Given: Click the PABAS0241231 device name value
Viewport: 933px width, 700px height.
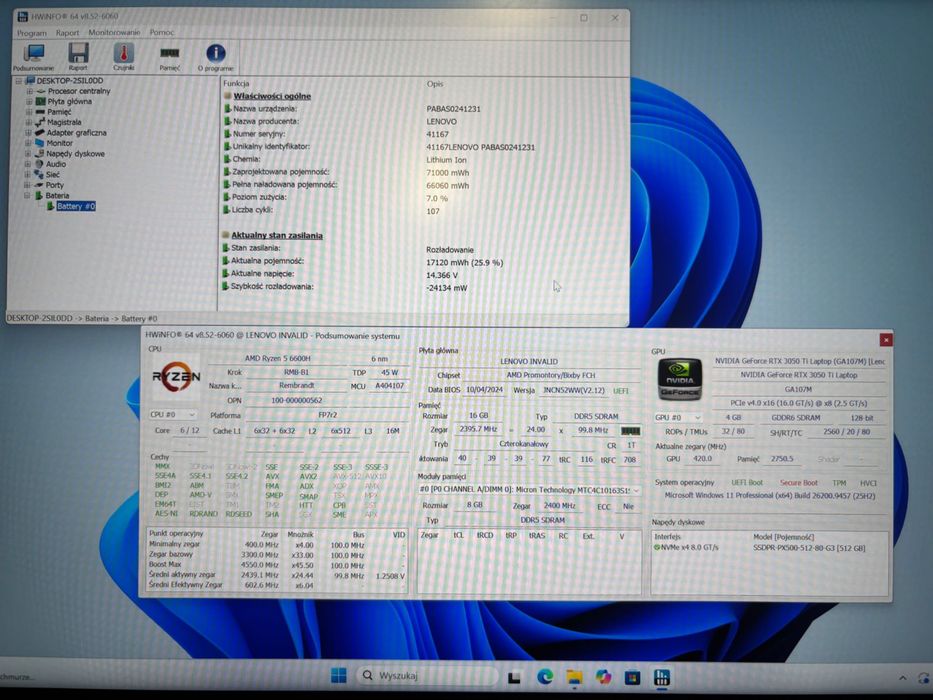Looking at the screenshot, I should point(453,109).
